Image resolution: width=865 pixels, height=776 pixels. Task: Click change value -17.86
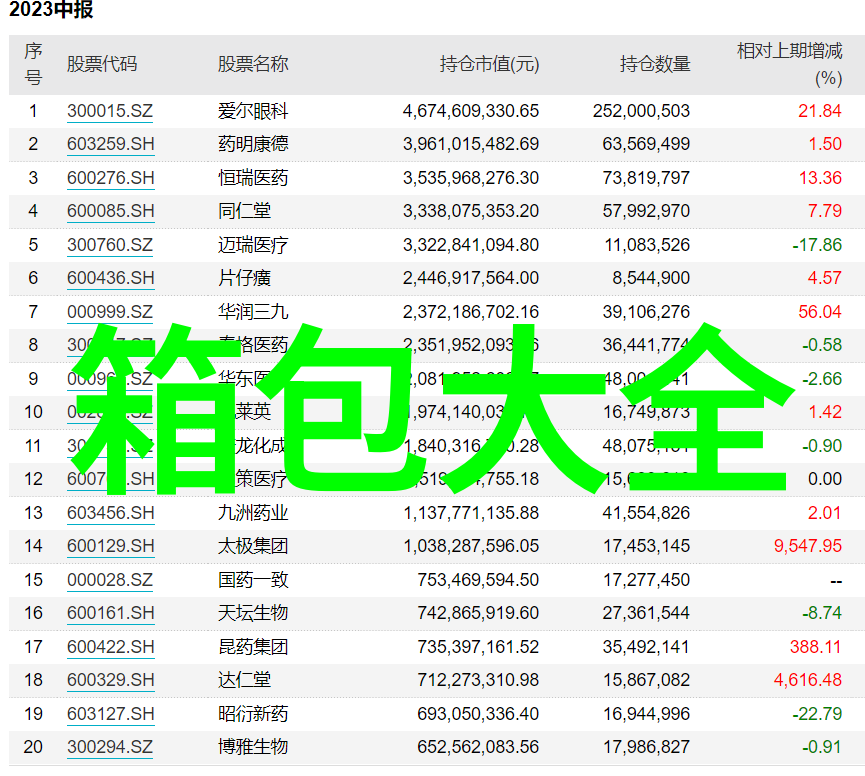(817, 245)
